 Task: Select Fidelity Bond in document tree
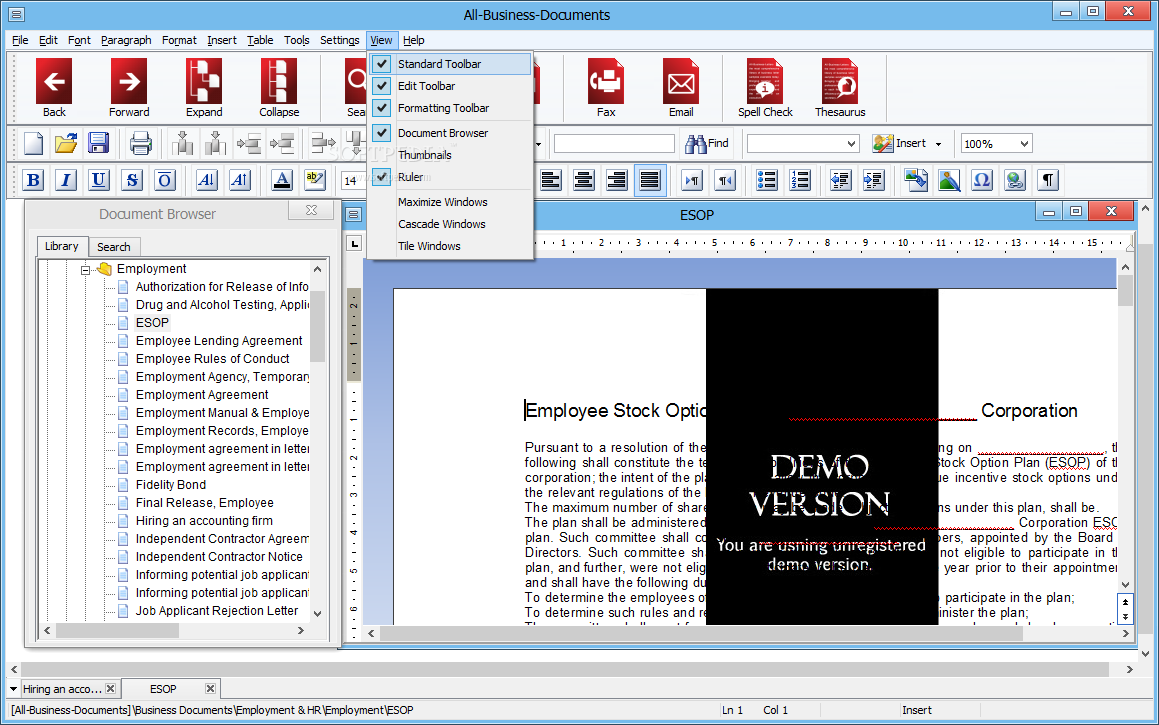tap(171, 485)
